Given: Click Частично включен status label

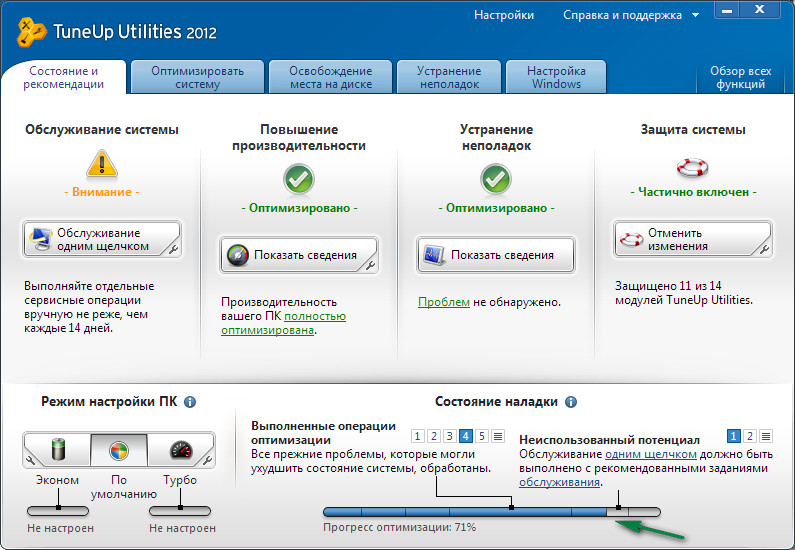Looking at the screenshot, I should tap(693, 192).
